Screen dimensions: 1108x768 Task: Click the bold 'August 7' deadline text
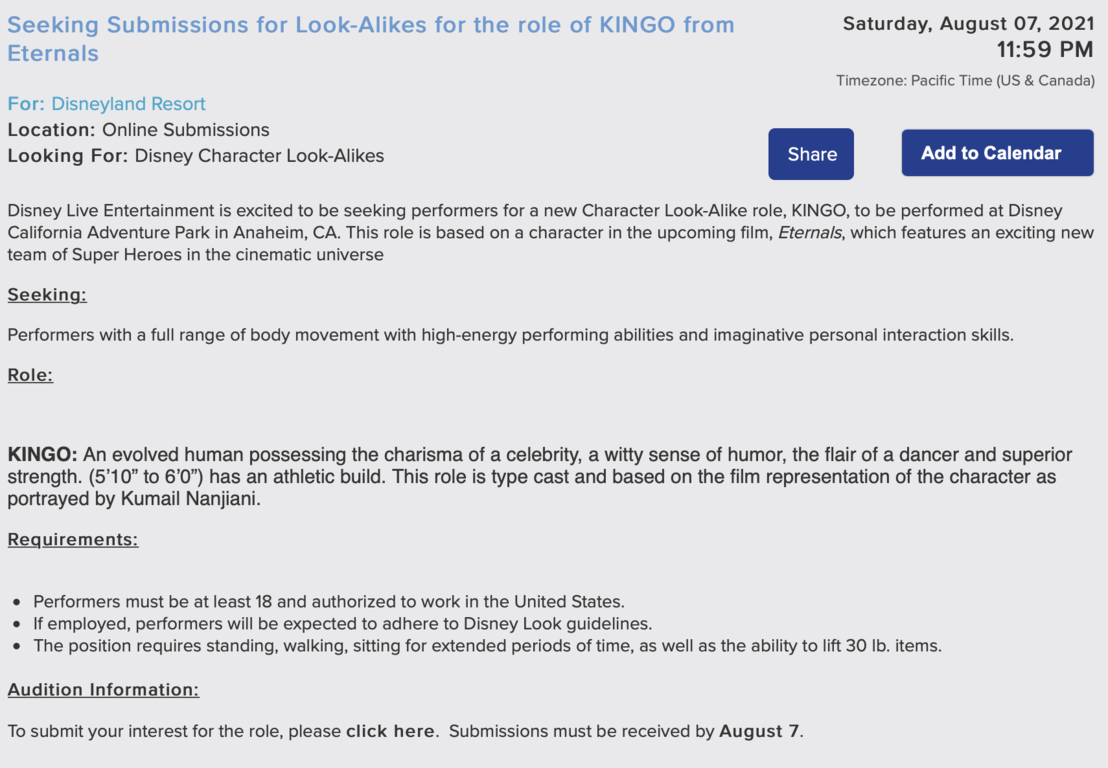[759, 731]
